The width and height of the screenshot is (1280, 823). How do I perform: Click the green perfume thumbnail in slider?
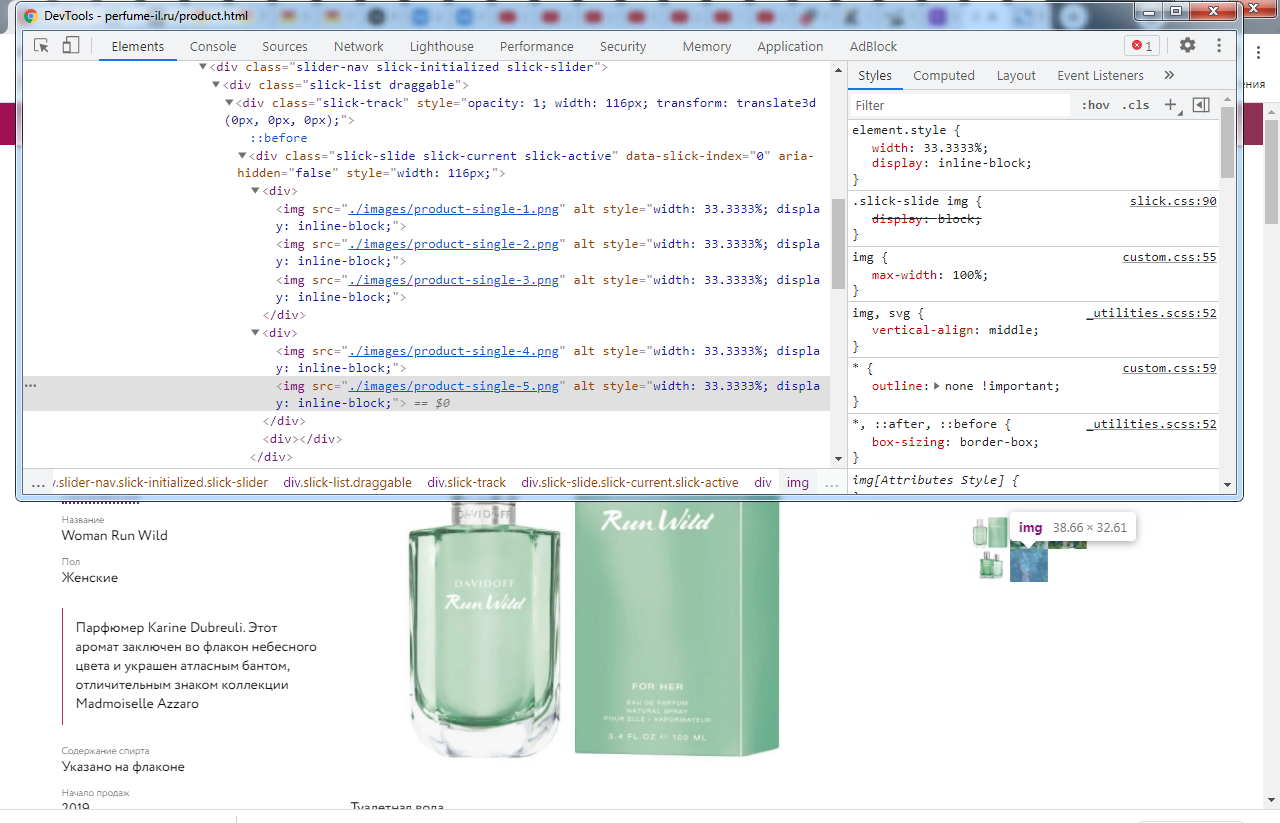991,532
